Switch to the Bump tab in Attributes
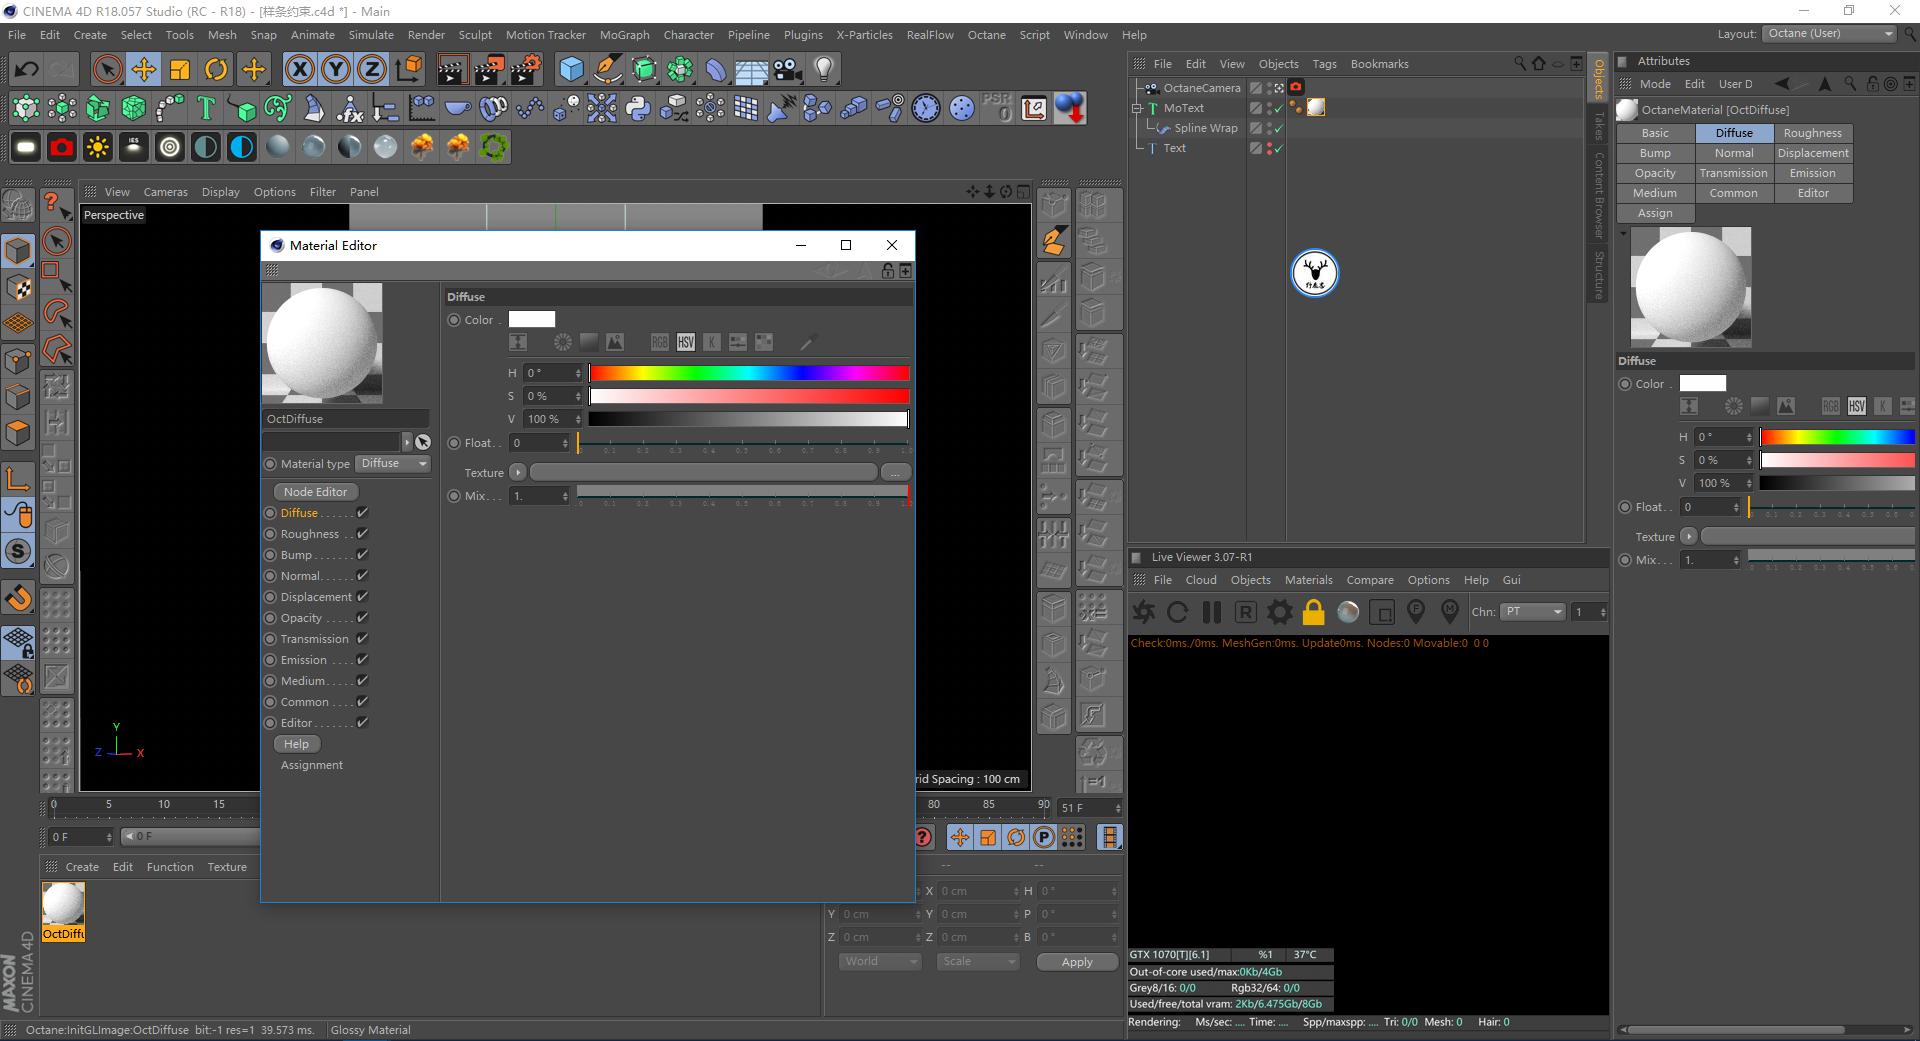 (1654, 152)
